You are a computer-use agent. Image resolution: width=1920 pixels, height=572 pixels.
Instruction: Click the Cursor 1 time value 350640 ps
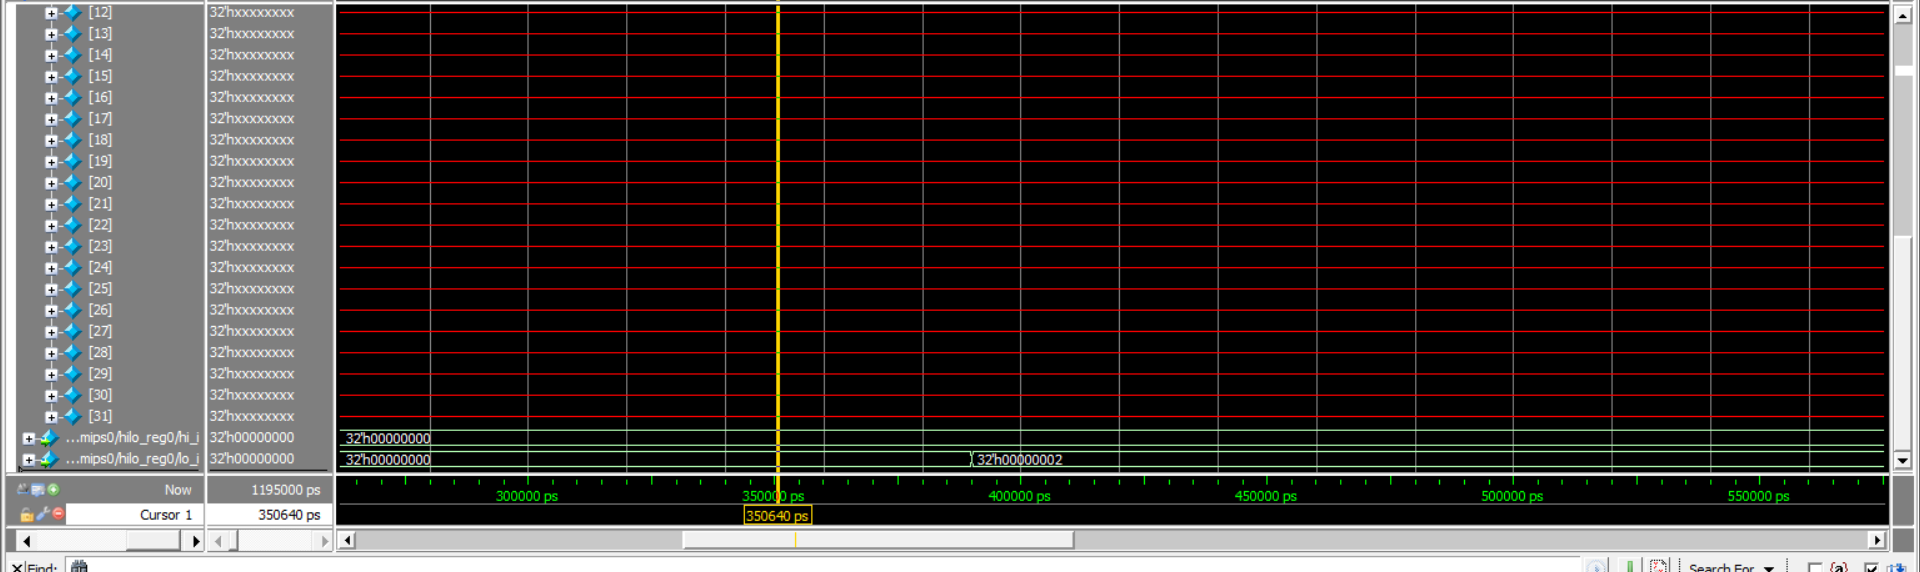tap(288, 515)
